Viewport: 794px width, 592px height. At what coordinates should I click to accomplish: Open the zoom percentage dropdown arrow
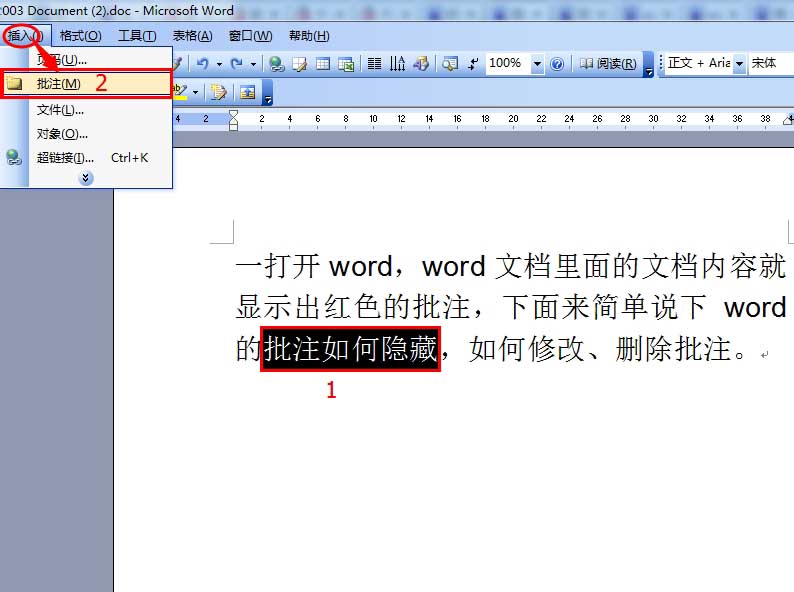(x=537, y=64)
